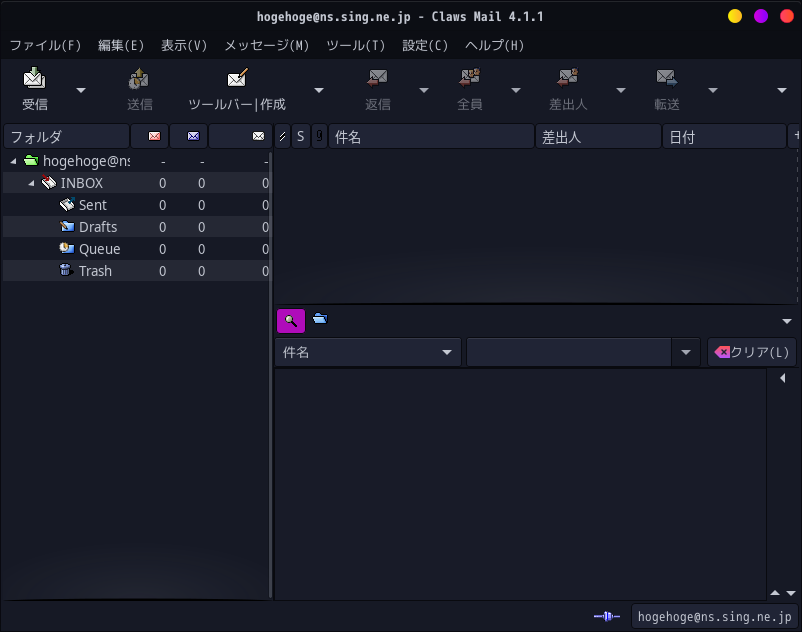The image size is (802, 632).
Task: Open the ファイル(F) menu
Action: 46,46
